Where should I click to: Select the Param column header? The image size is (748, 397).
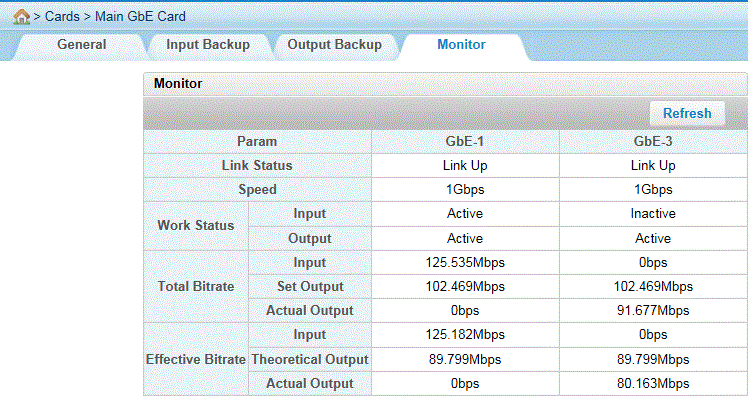coord(257,141)
